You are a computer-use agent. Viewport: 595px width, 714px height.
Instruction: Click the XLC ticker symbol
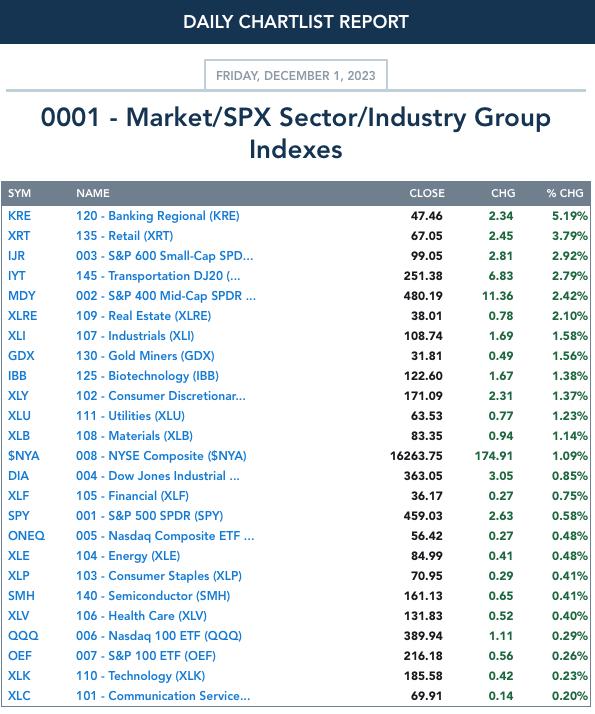tap(19, 696)
